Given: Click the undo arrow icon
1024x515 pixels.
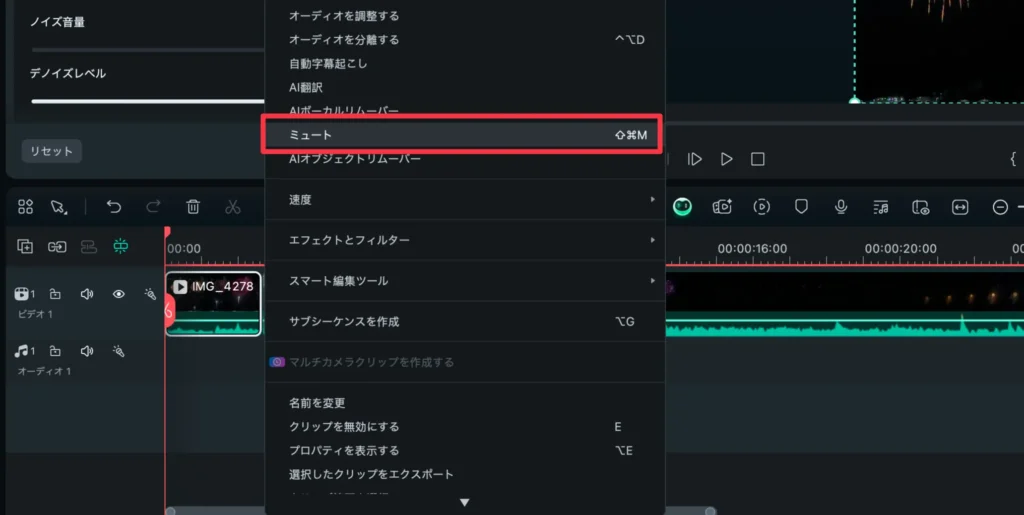Looking at the screenshot, I should 114,207.
